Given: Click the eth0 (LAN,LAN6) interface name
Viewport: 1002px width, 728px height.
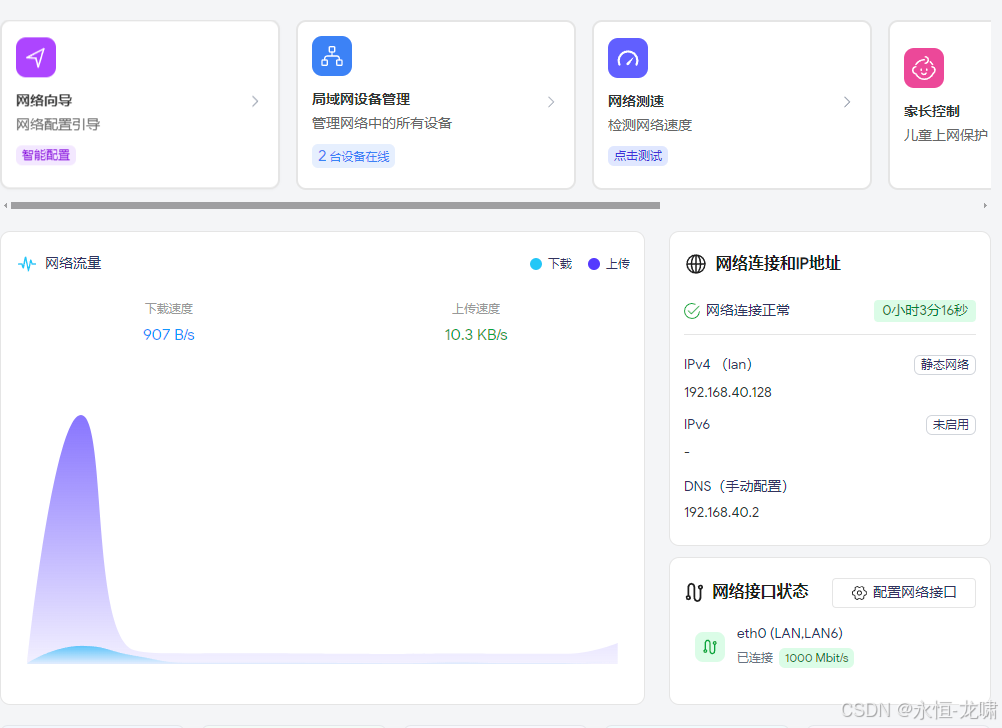Looking at the screenshot, I should [x=790, y=633].
